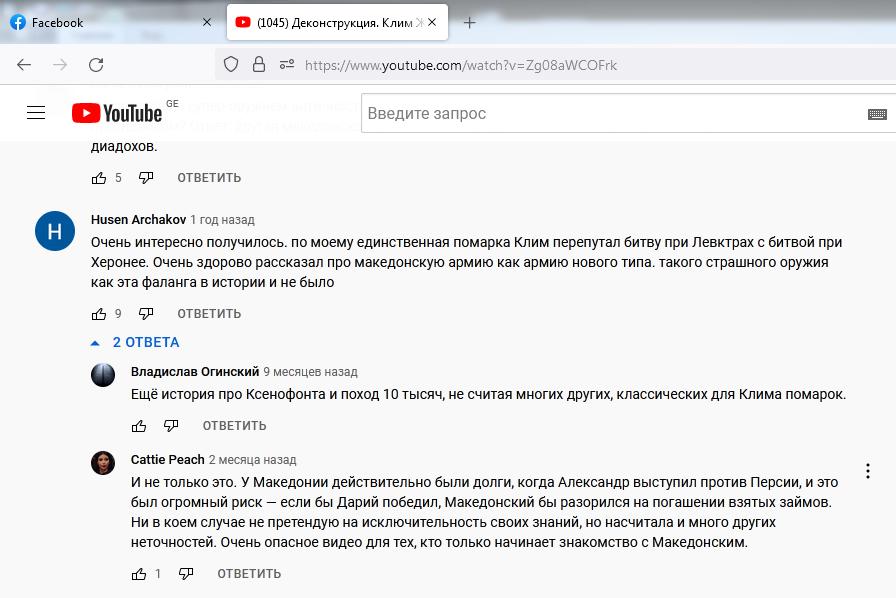Reply to the диадохов comment
Screen dimensions: 896x598
[209, 178]
